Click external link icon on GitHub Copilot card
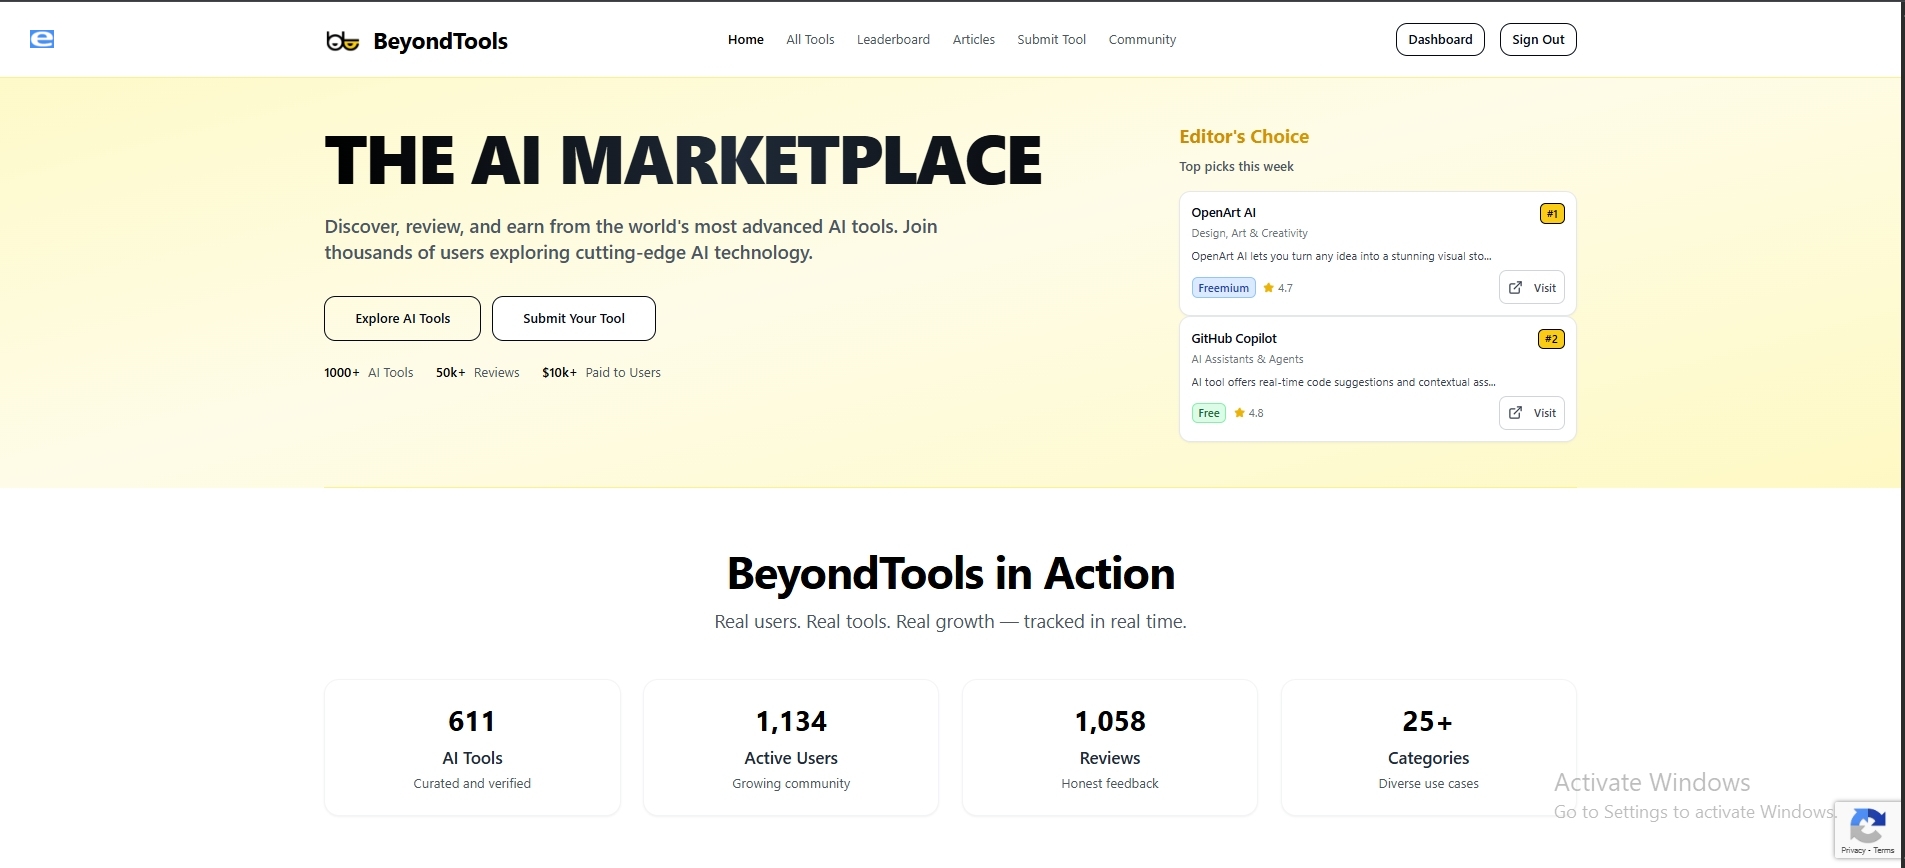Image resolution: width=1905 pixels, height=868 pixels. coord(1515,413)
